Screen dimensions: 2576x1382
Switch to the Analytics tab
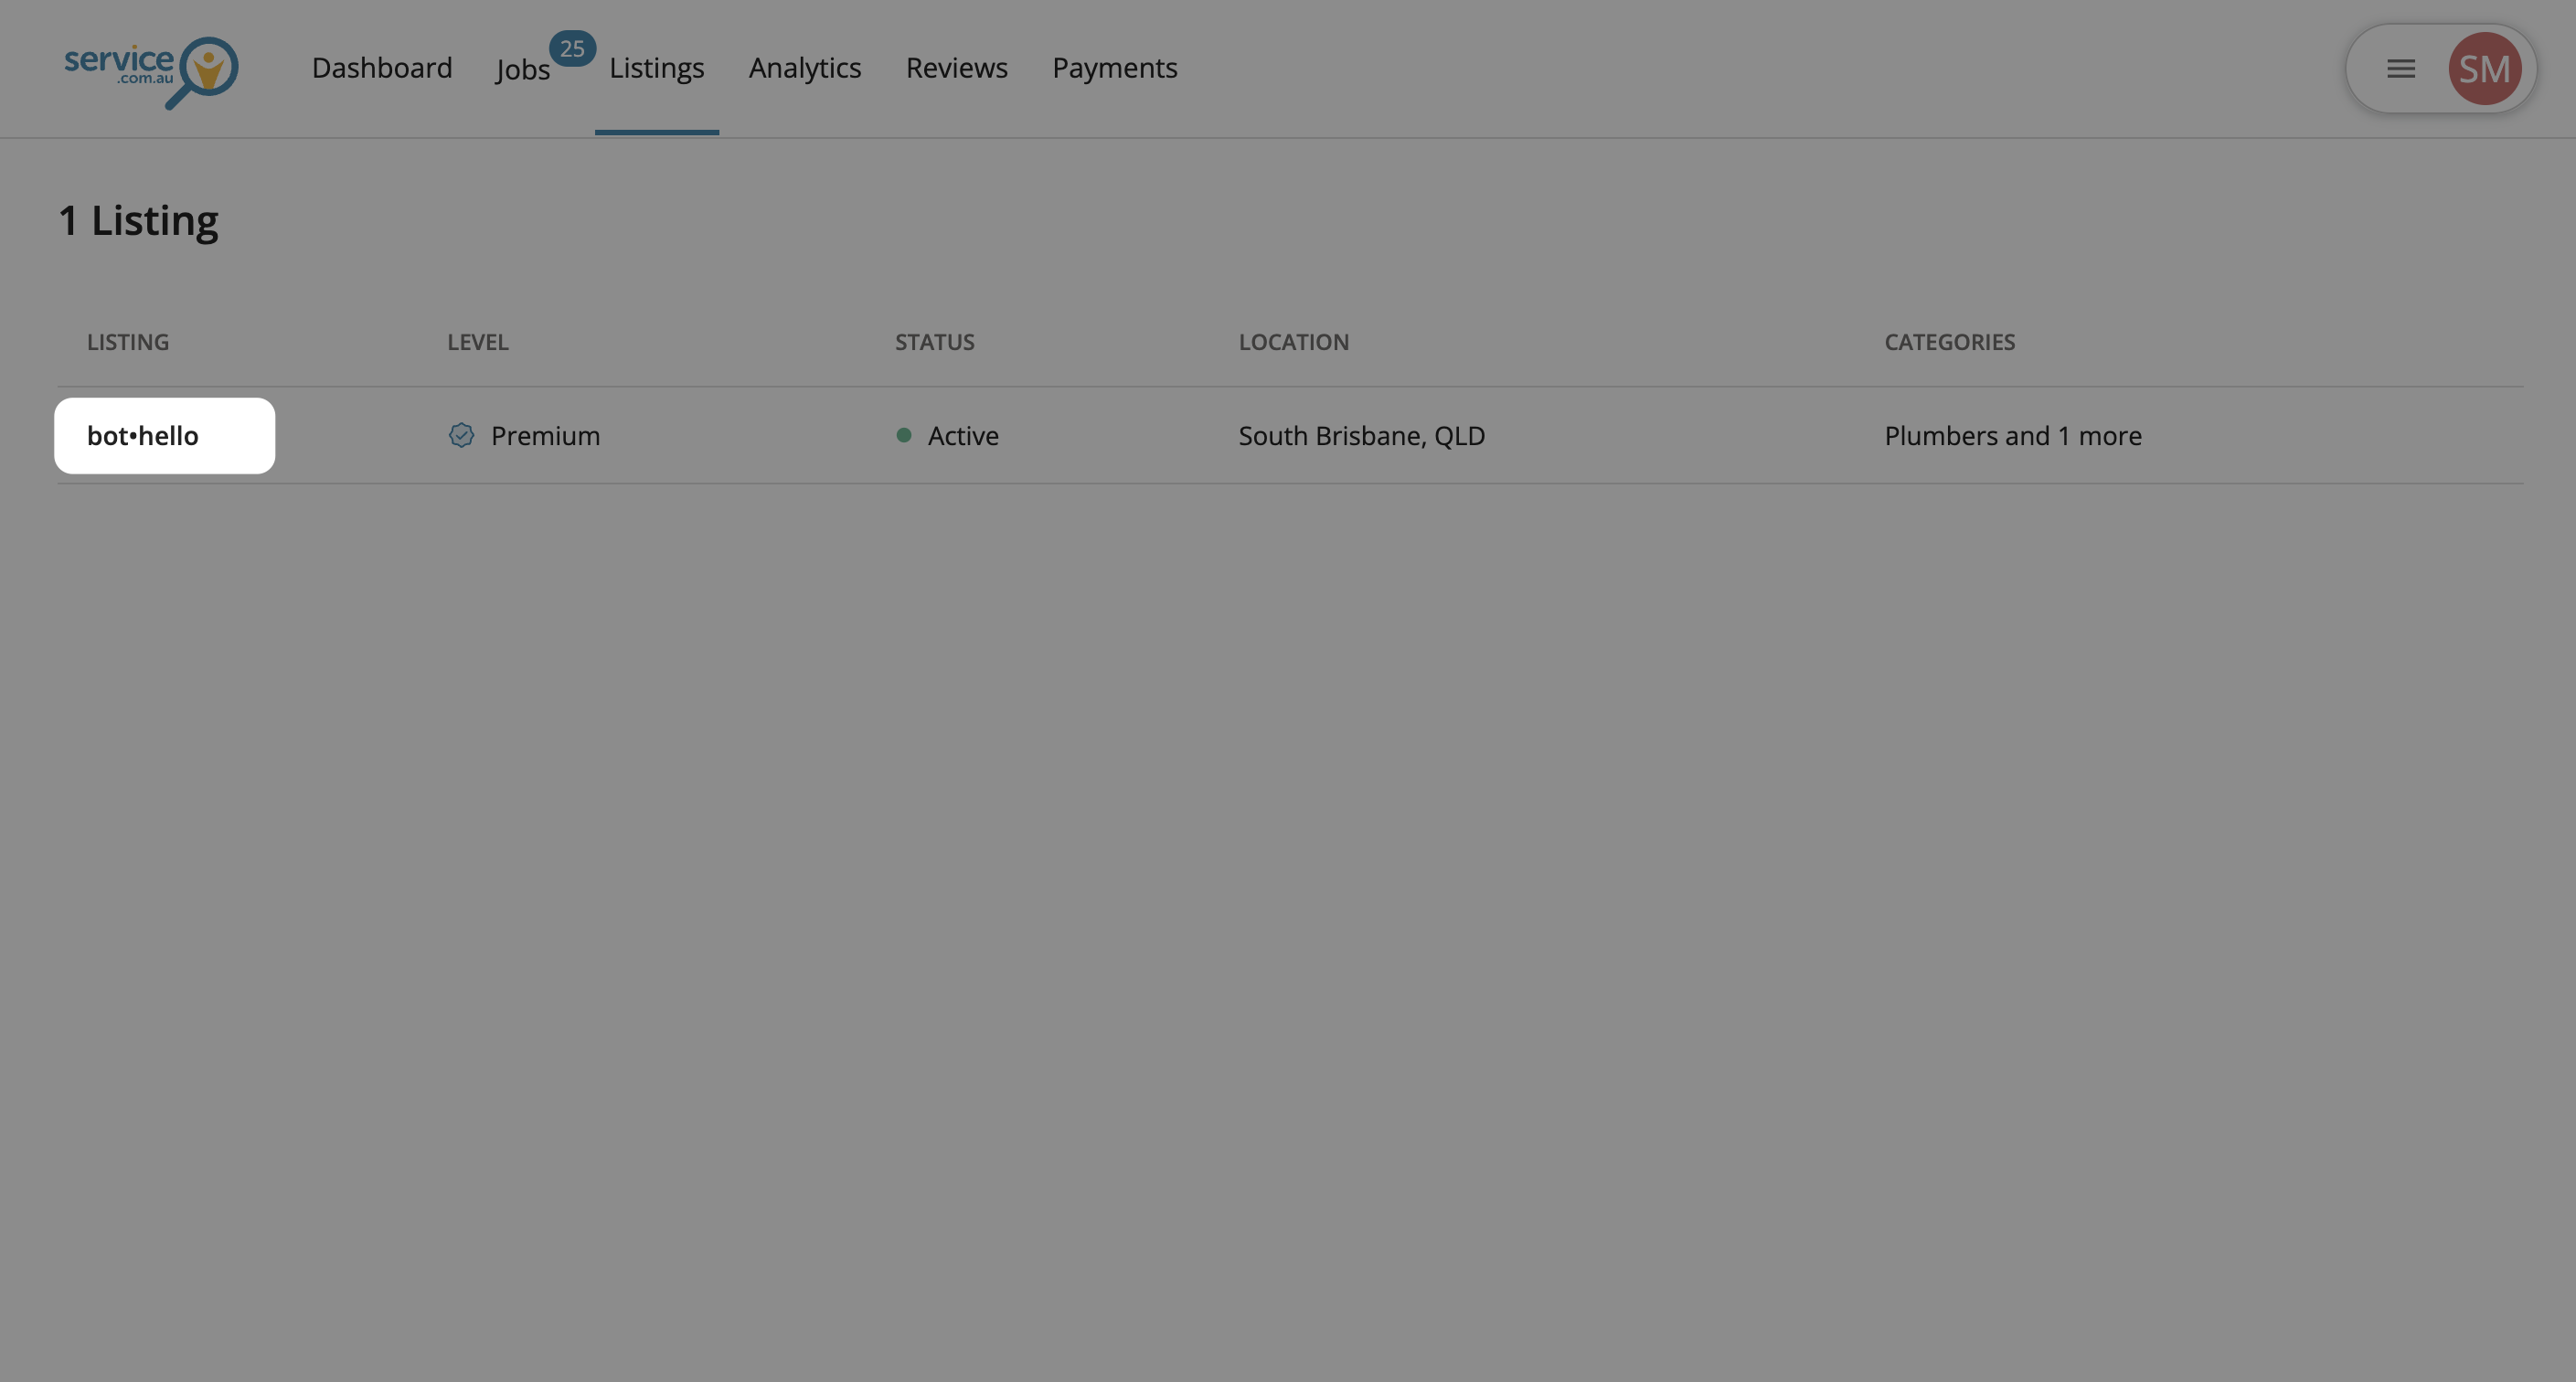click(804, 68)
